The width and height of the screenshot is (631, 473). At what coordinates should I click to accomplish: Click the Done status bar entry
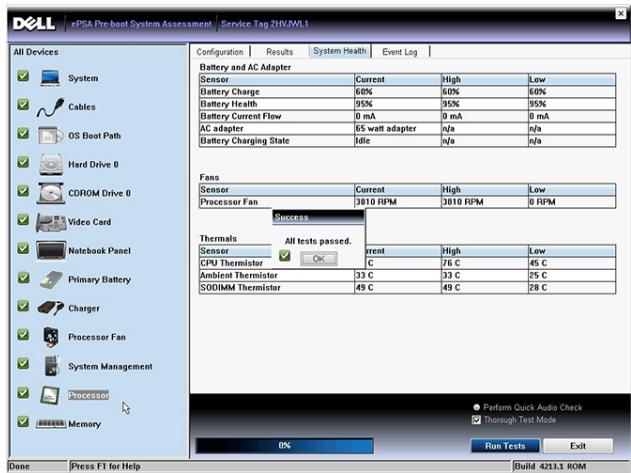click(19, 466)
